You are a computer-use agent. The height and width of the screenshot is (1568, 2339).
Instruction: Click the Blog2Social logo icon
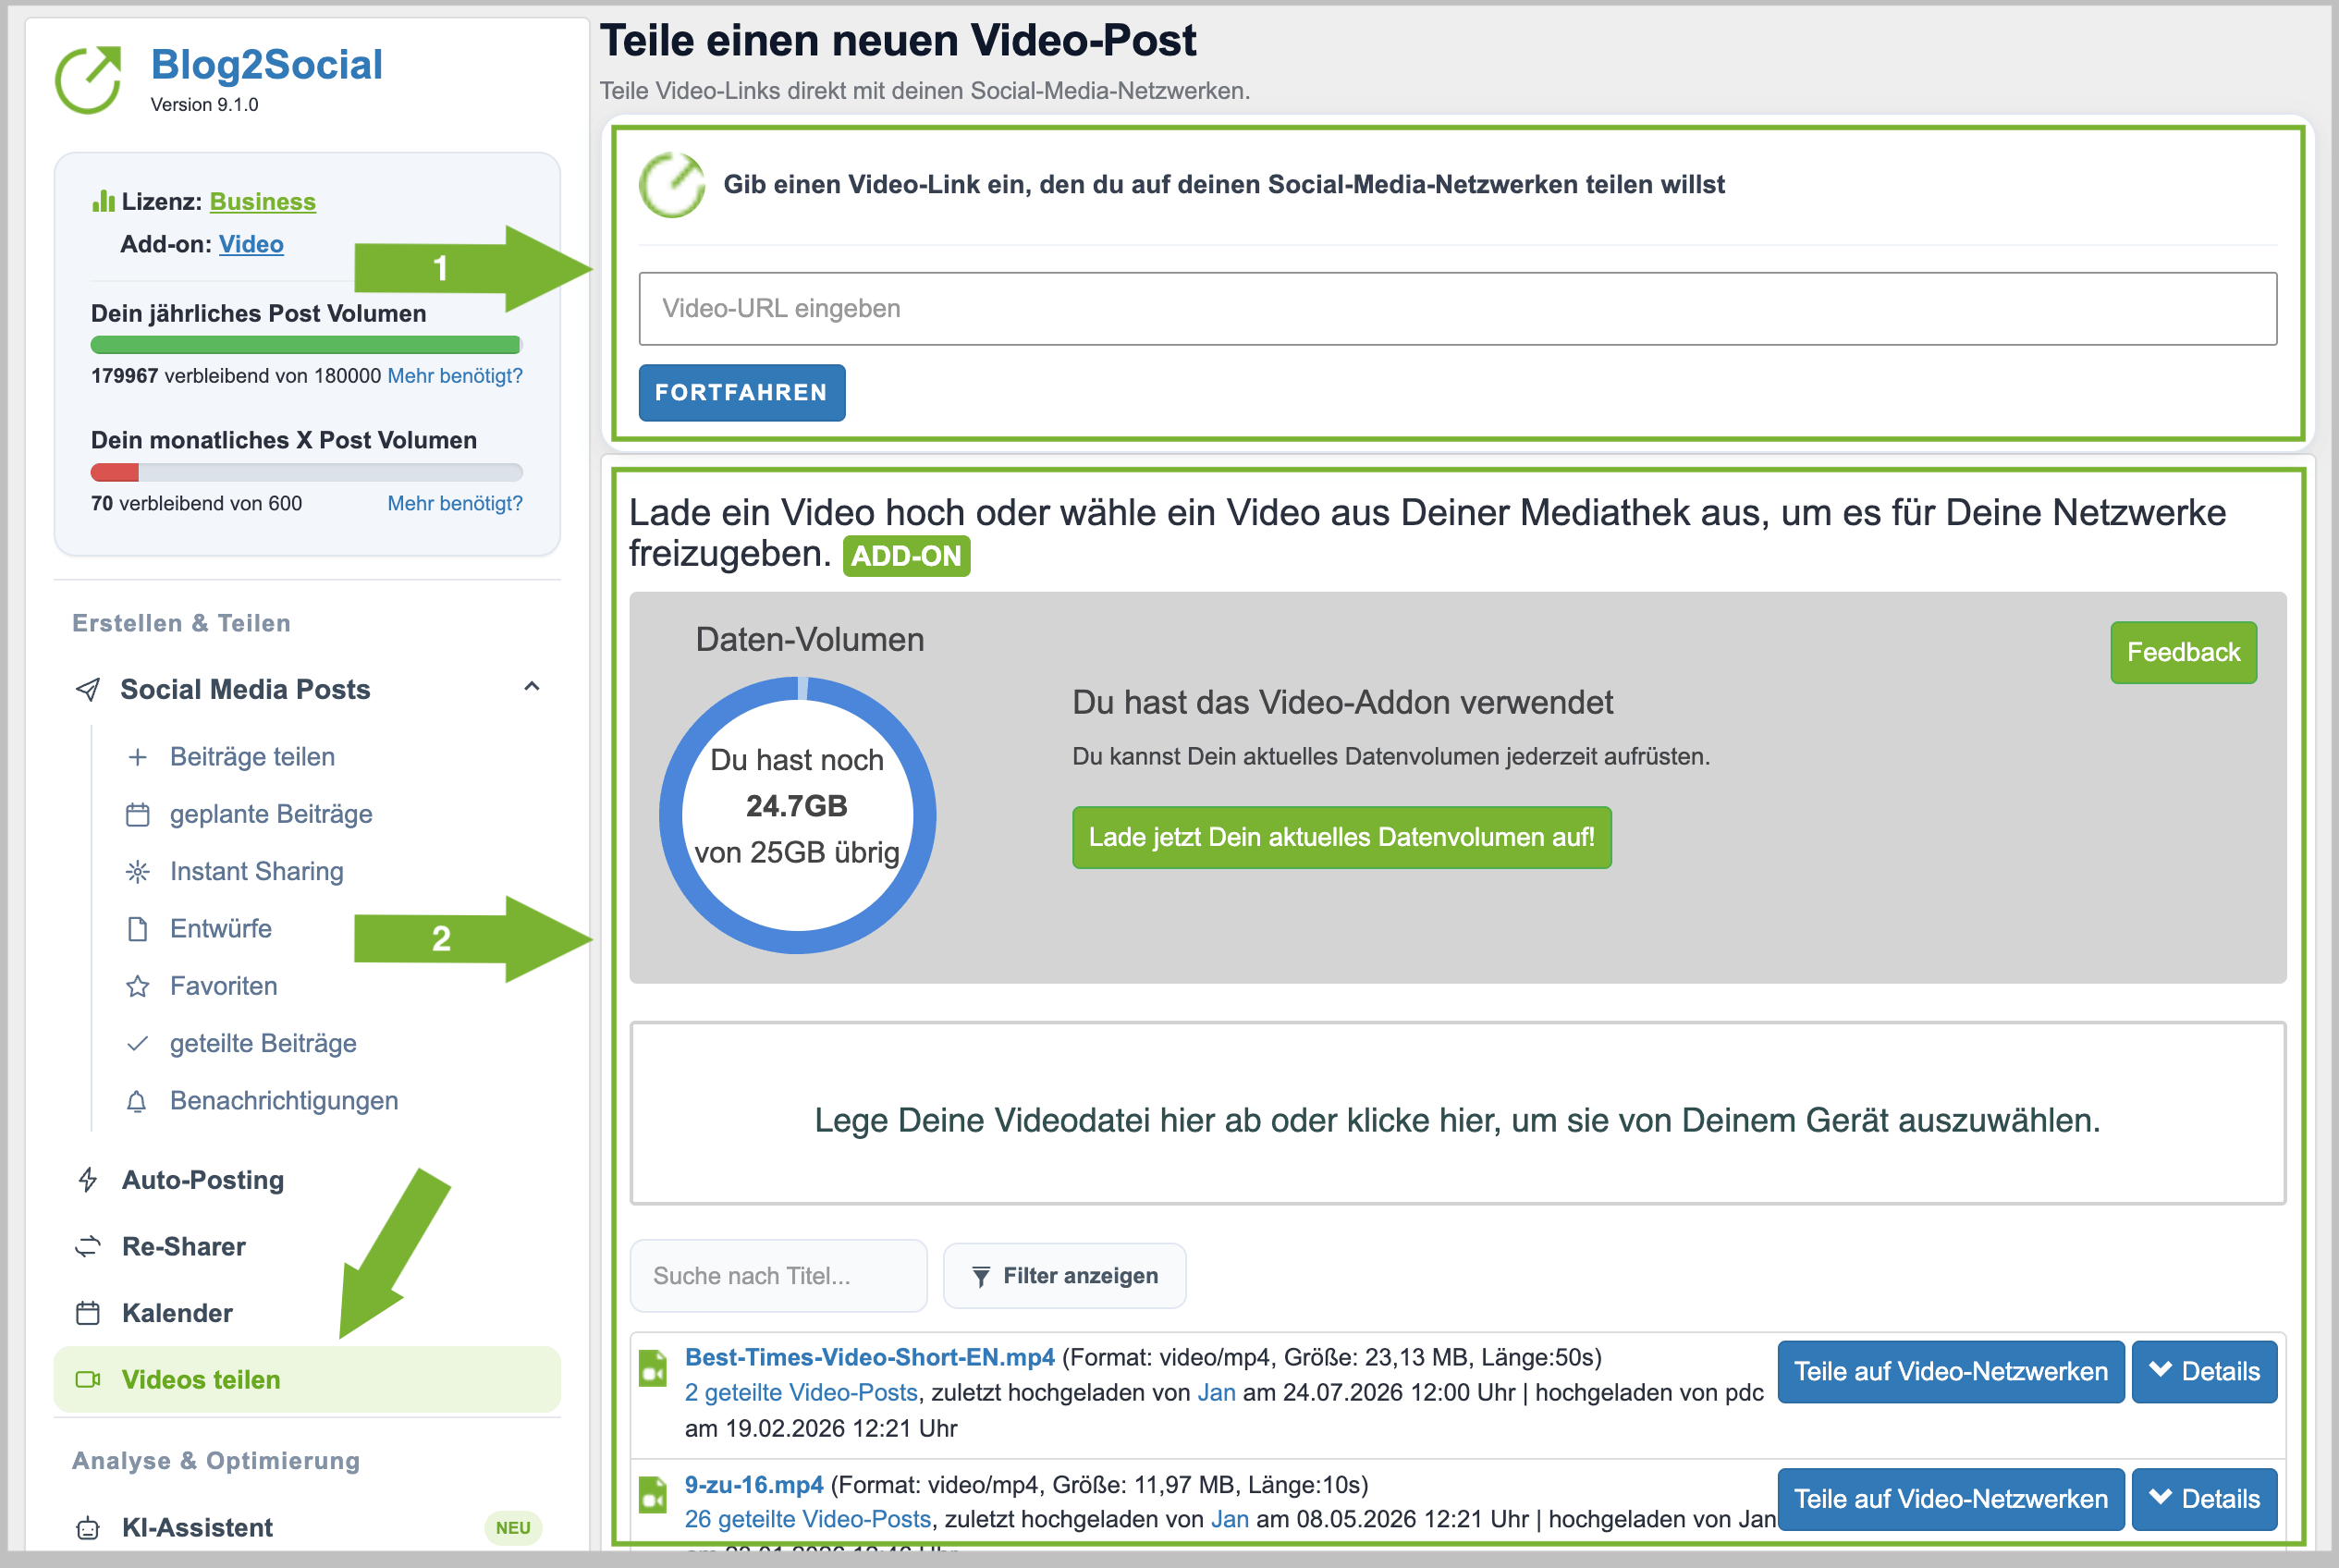pyautogui.click(x=88, y=79)
